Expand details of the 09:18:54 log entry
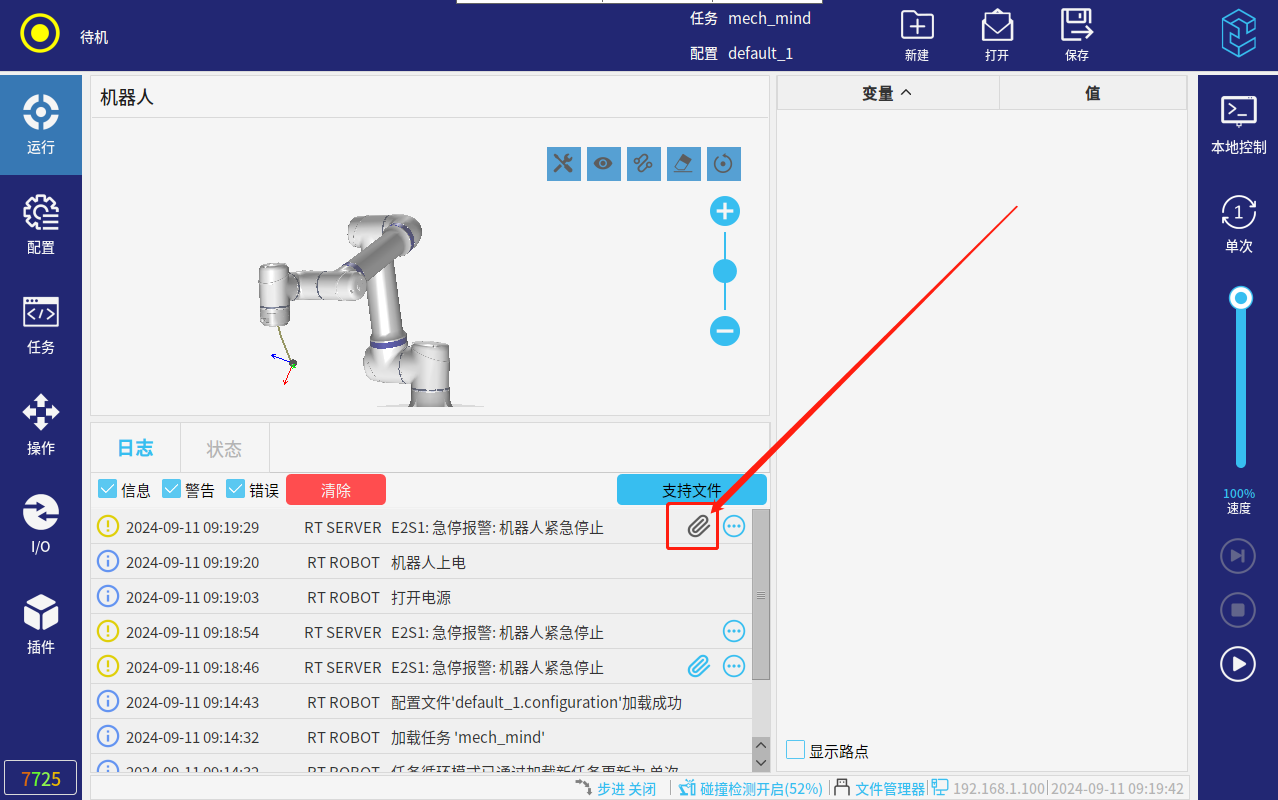 tap(734, 631)
